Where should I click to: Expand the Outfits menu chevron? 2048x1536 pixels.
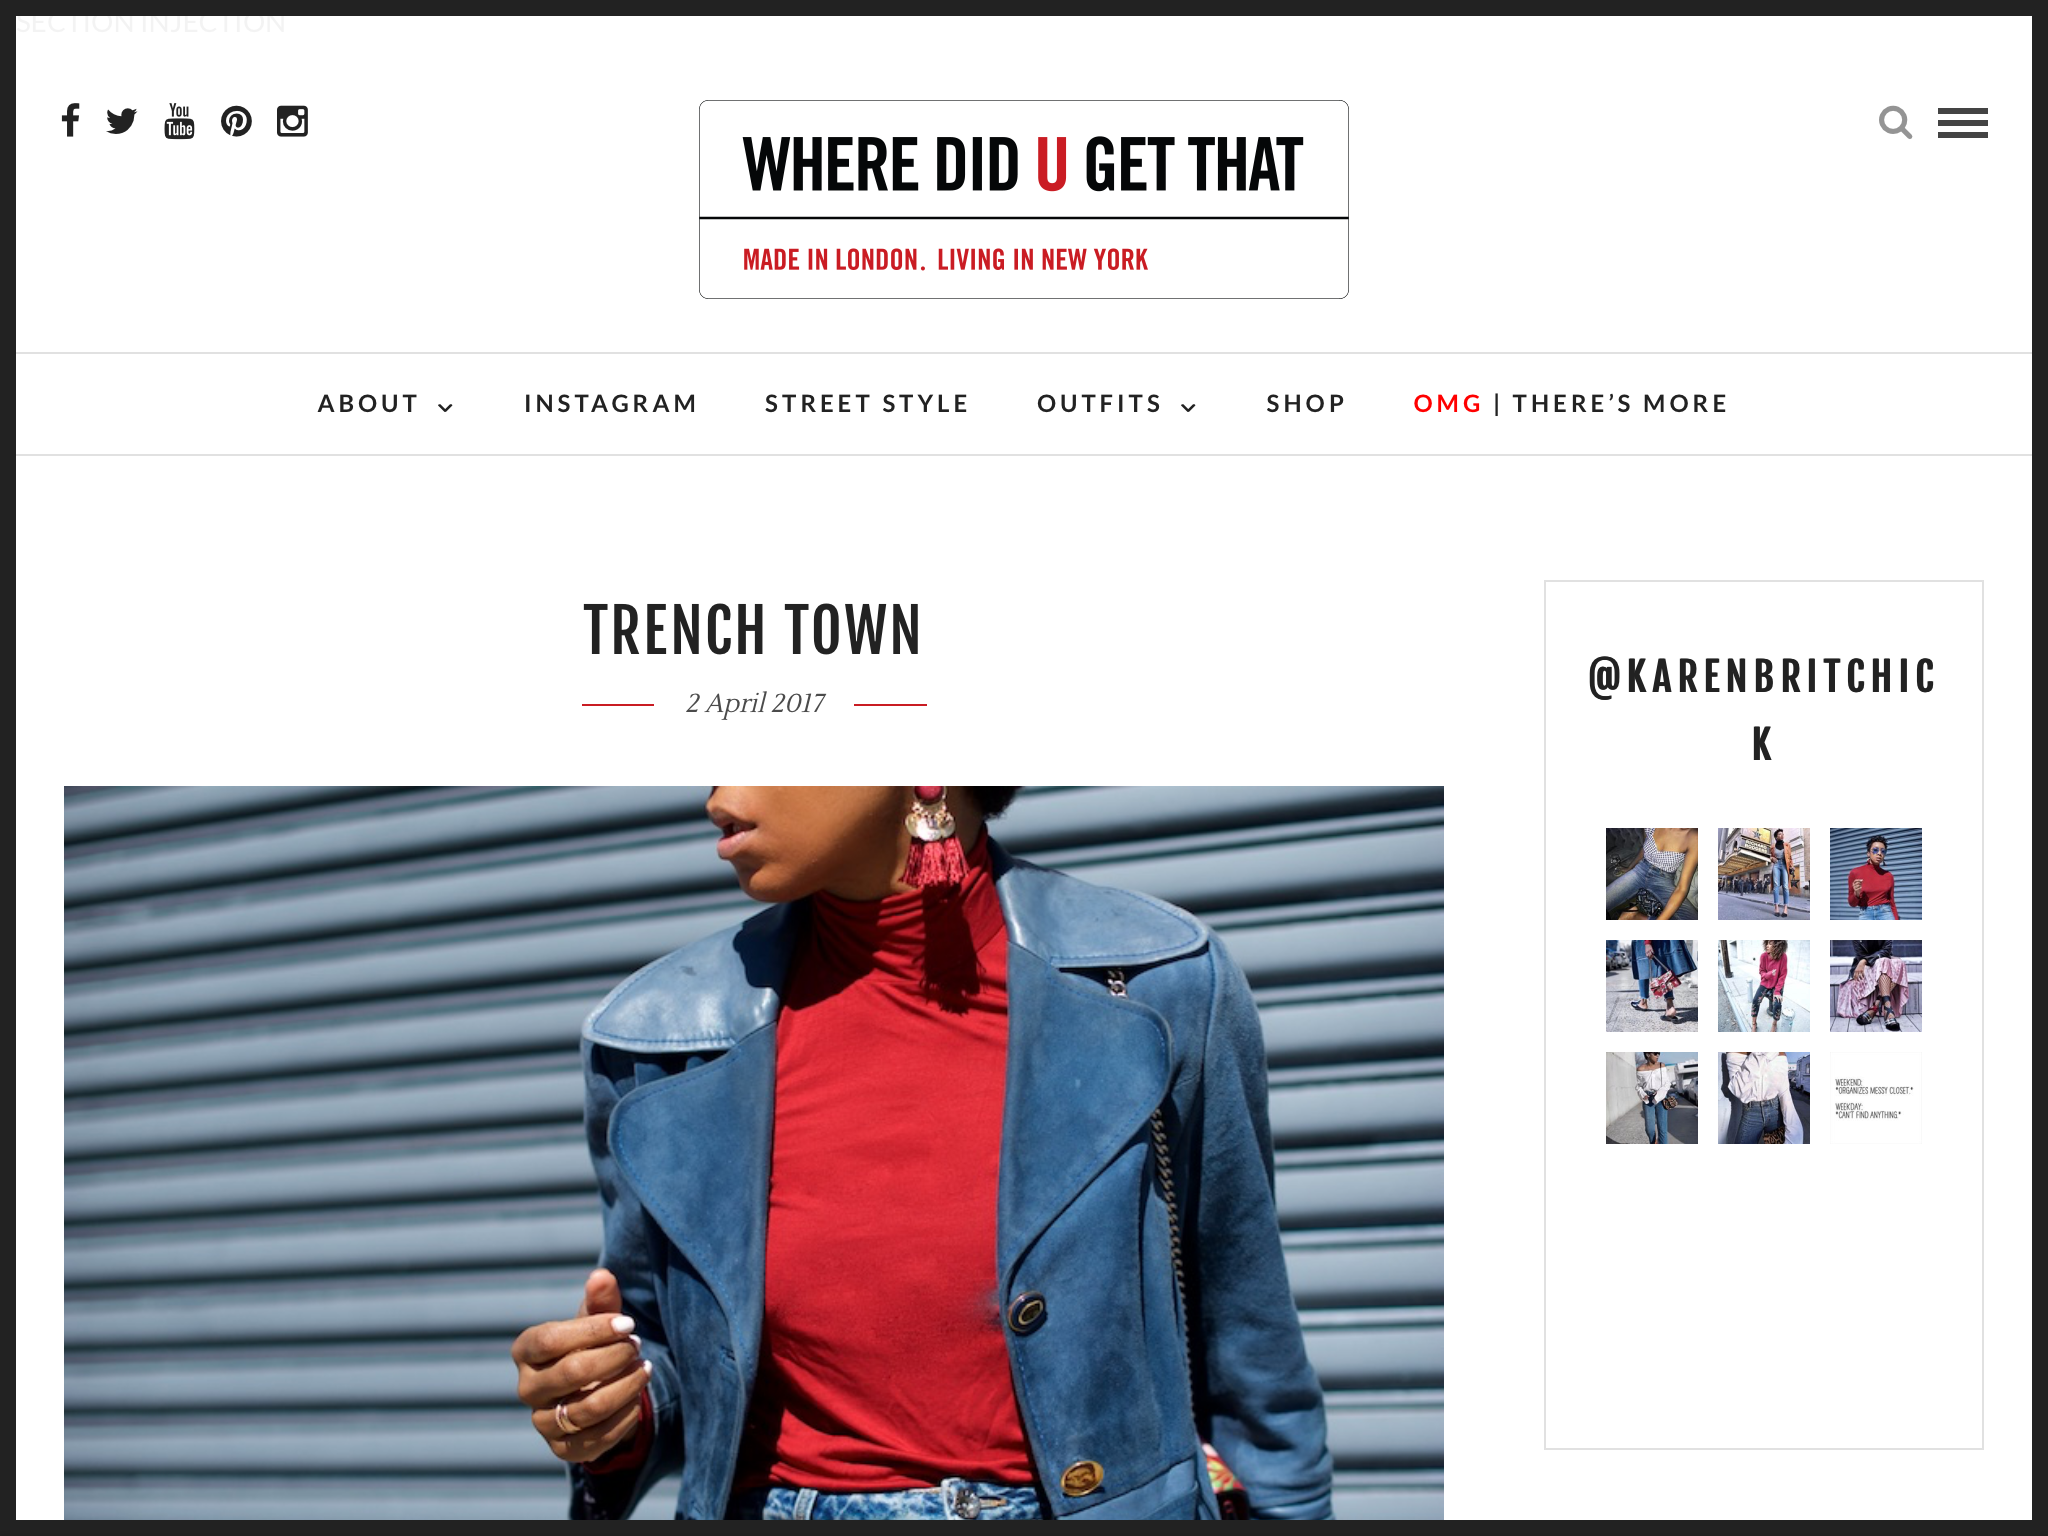[1189, 406]
